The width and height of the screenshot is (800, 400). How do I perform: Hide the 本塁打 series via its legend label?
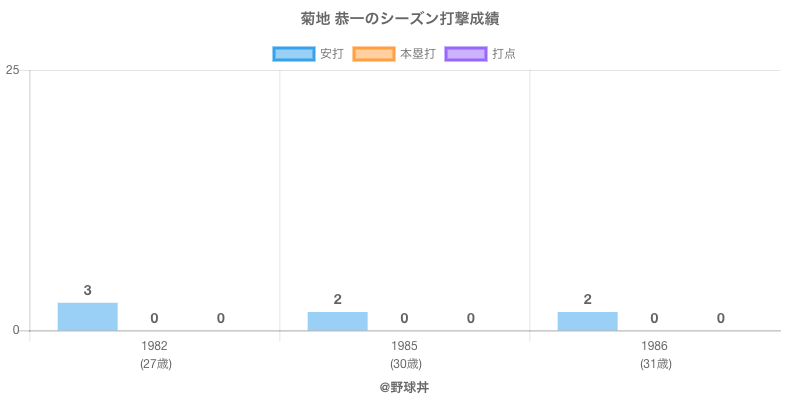pyautogui.click(x=417, y=54)
